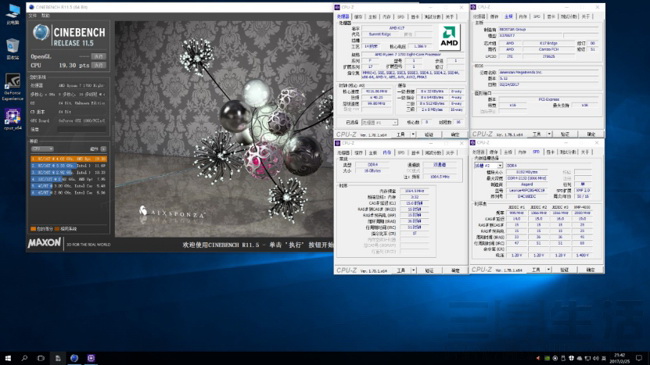Select ranking row number 4 in Cinebench
This screenshot has width=650, height=365.
coord(69,179)
